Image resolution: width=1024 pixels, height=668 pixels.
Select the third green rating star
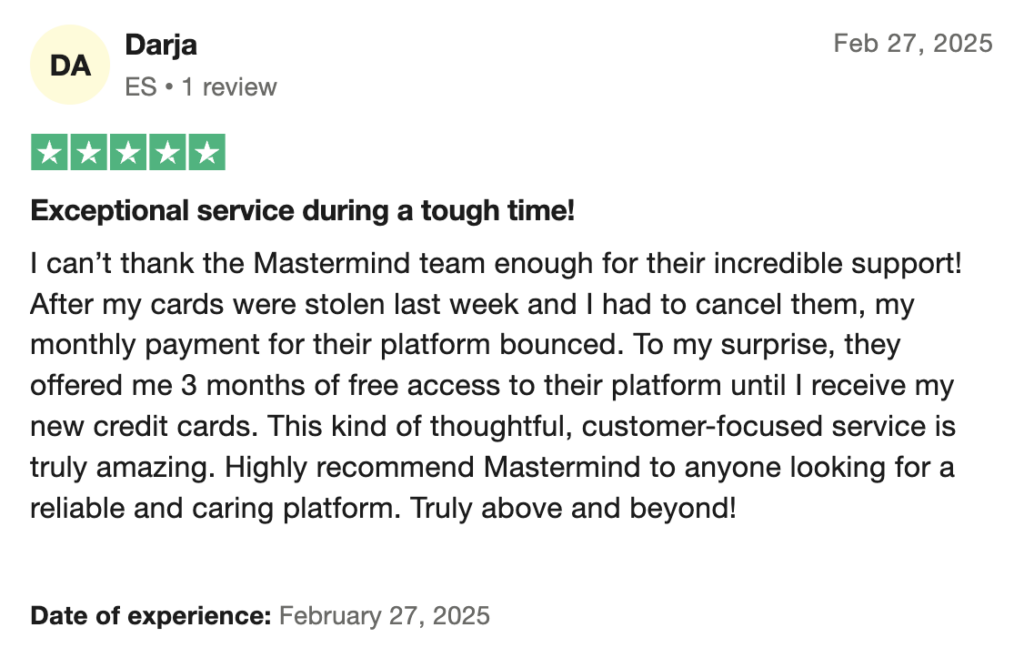pos(128,152)
